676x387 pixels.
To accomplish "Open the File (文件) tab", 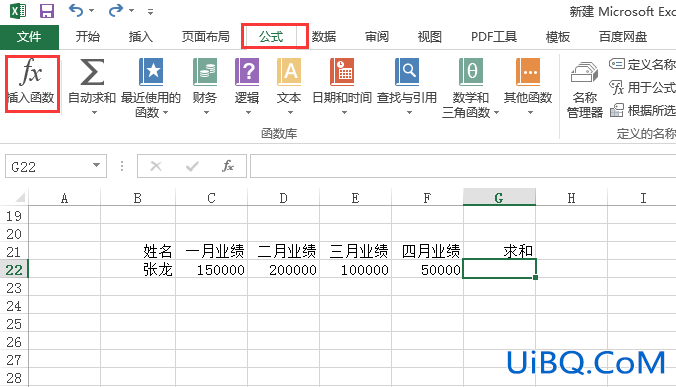I will point(29,37).
